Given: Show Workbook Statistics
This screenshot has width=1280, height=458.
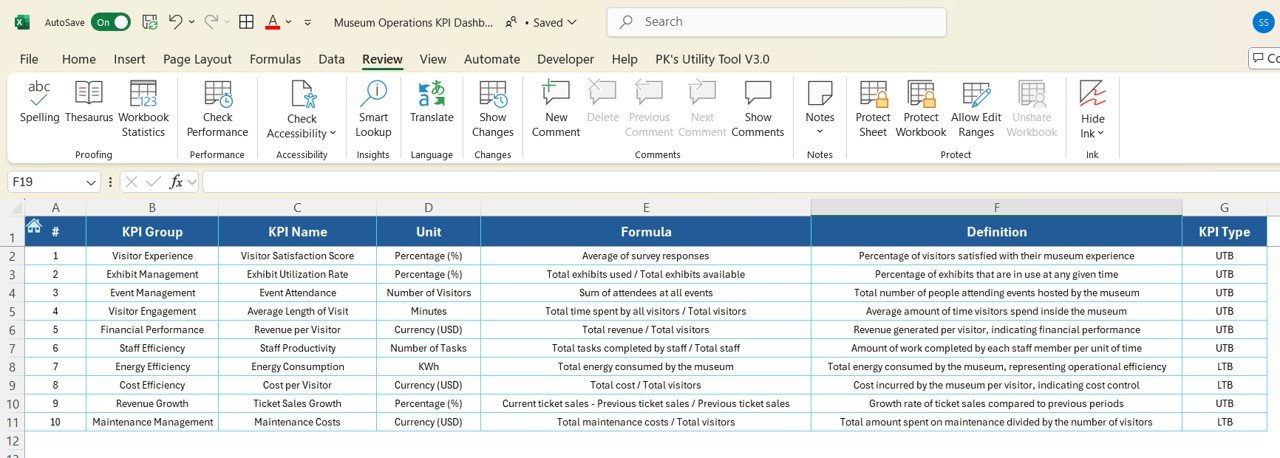Looking at the screenshot, I should [143, 109].
